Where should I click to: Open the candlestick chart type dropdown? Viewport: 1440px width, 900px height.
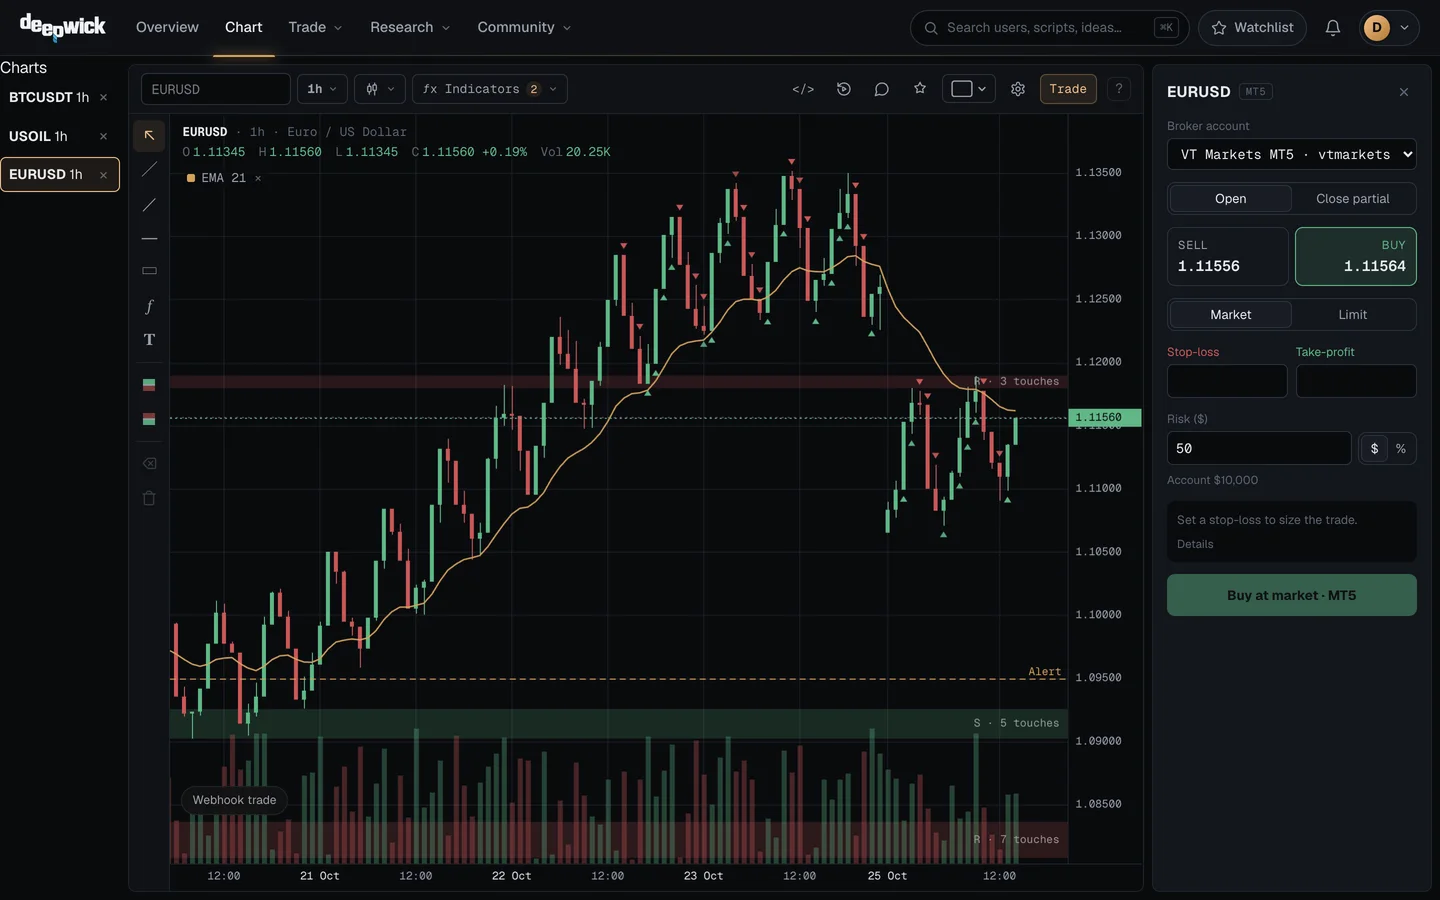point(380,89)
